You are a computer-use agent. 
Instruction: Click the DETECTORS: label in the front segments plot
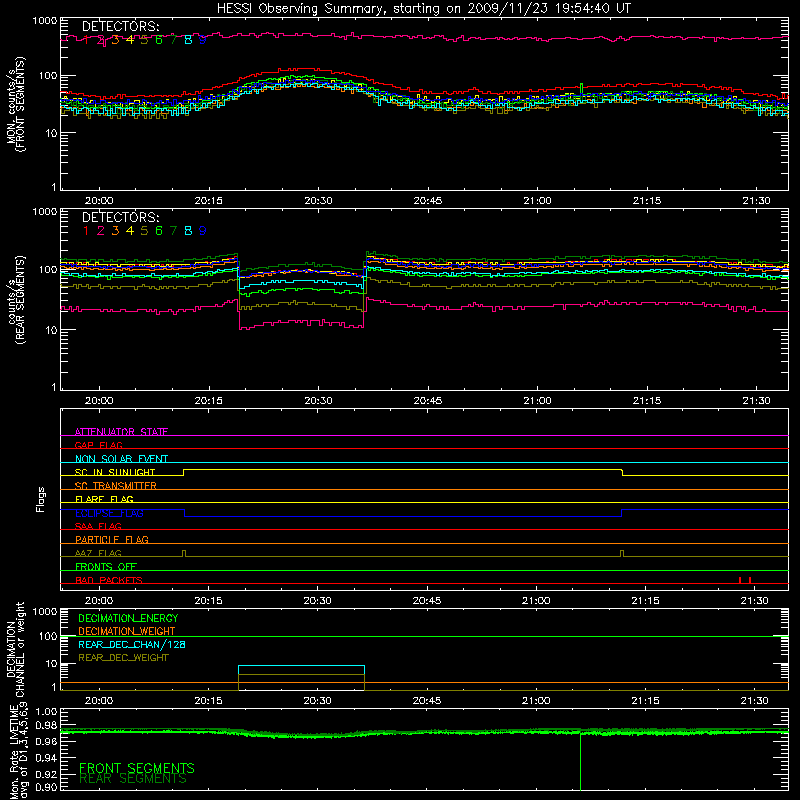coord(121,26)
